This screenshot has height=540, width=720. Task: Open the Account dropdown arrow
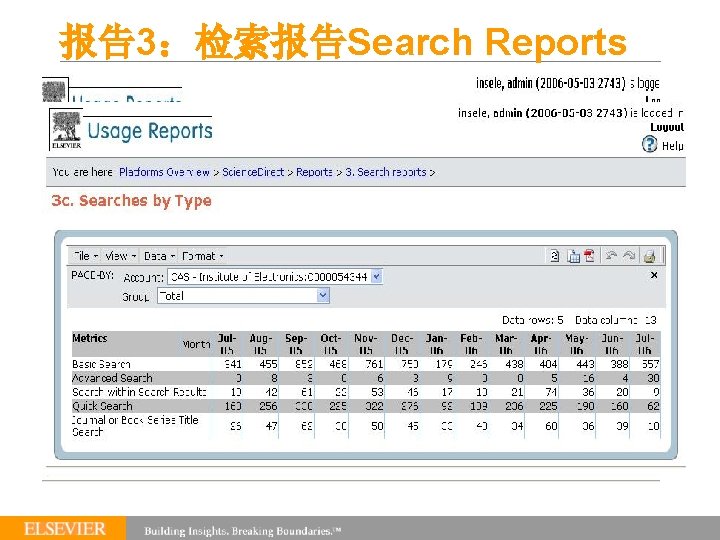[x=377, y=276]
